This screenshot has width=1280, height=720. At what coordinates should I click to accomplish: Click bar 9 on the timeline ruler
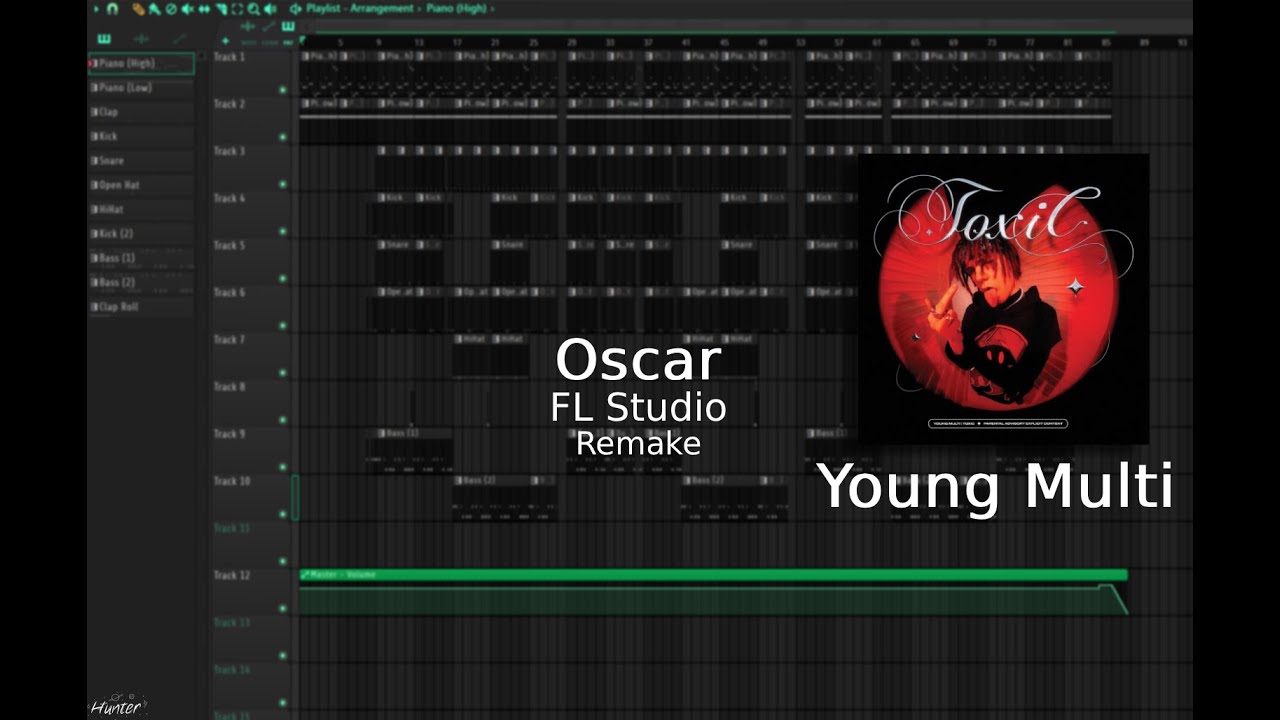tap(378, 43)
